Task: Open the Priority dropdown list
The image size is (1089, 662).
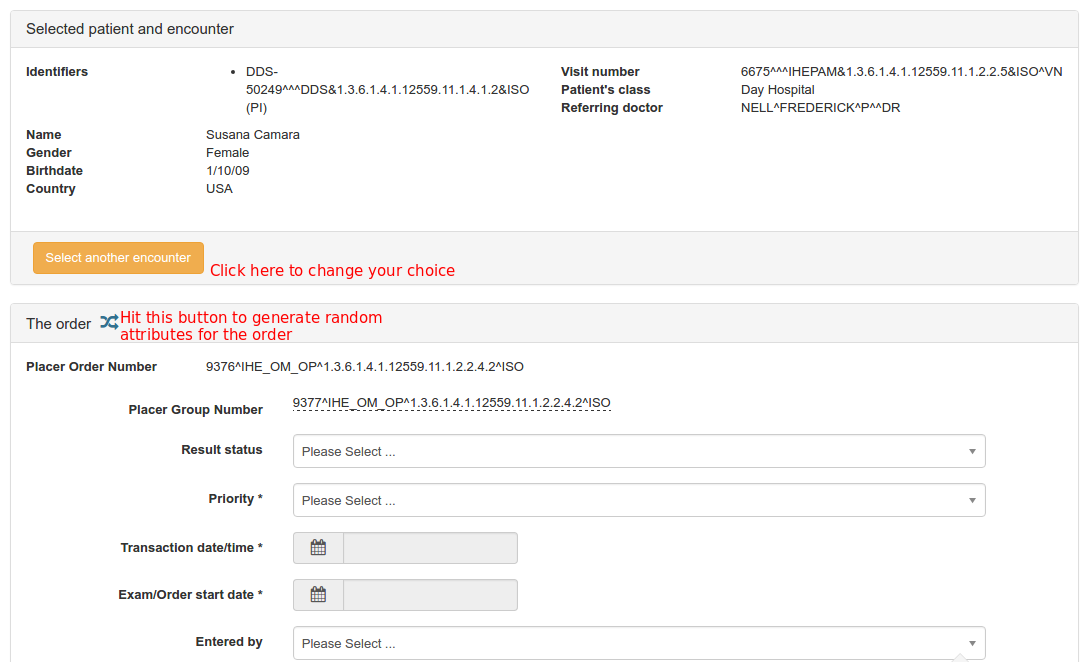Action: point(638,500)
